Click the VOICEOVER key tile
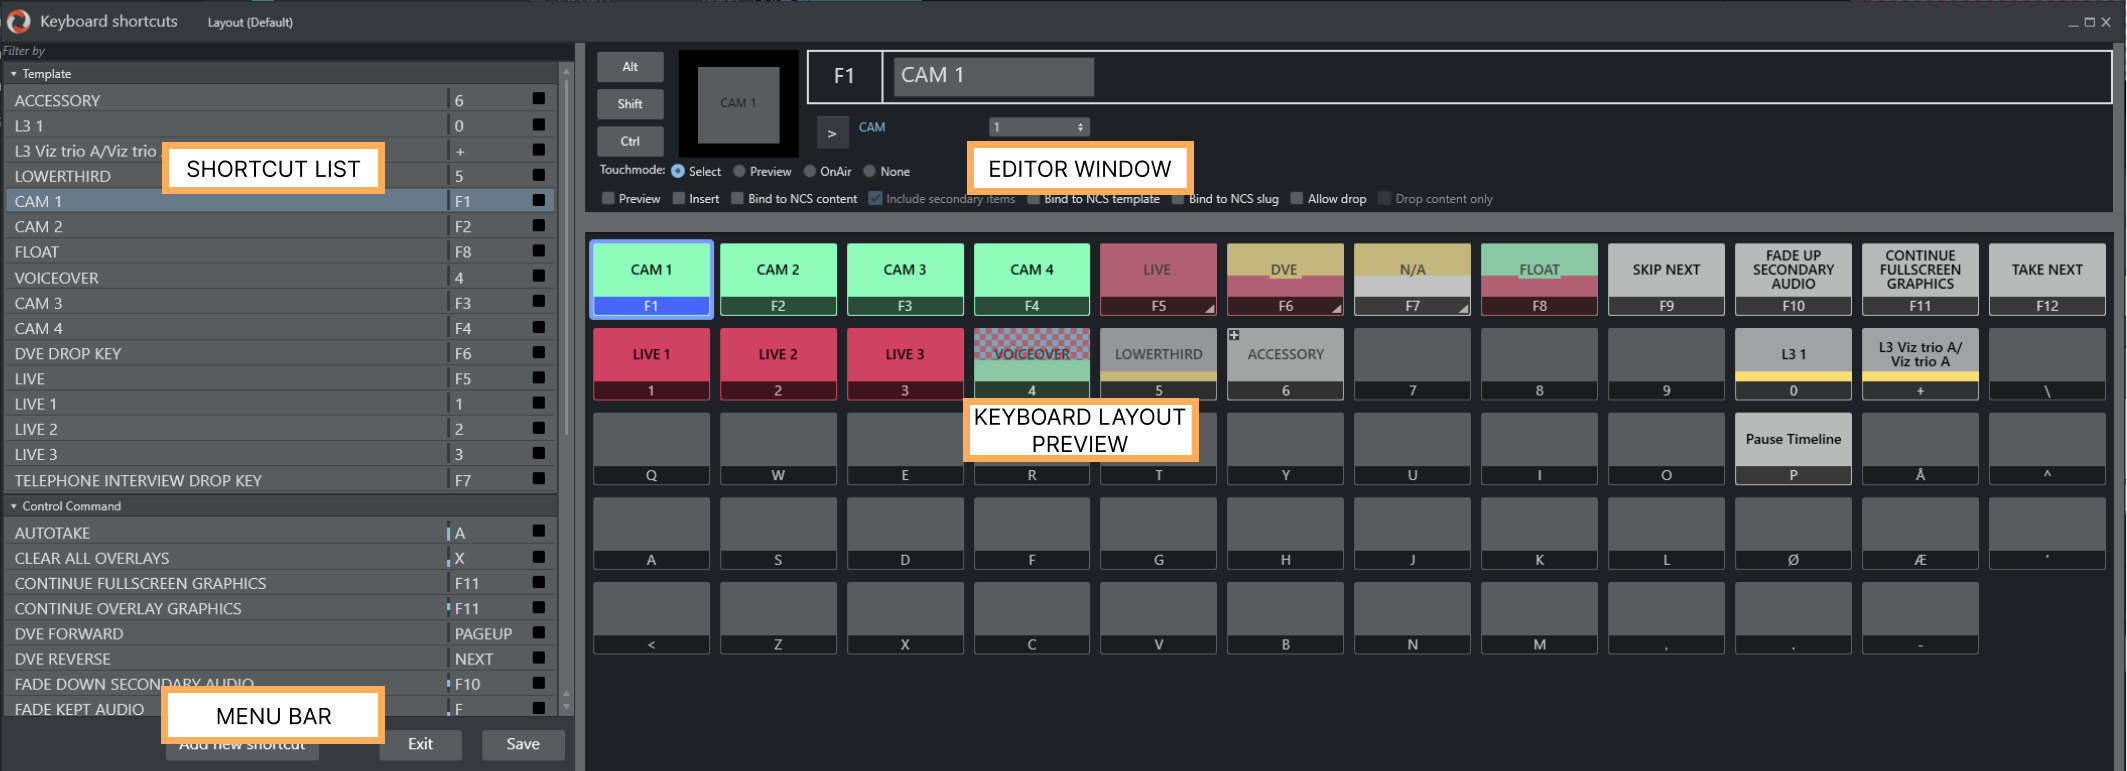2127x771 pixels. tap(1031, 364)
